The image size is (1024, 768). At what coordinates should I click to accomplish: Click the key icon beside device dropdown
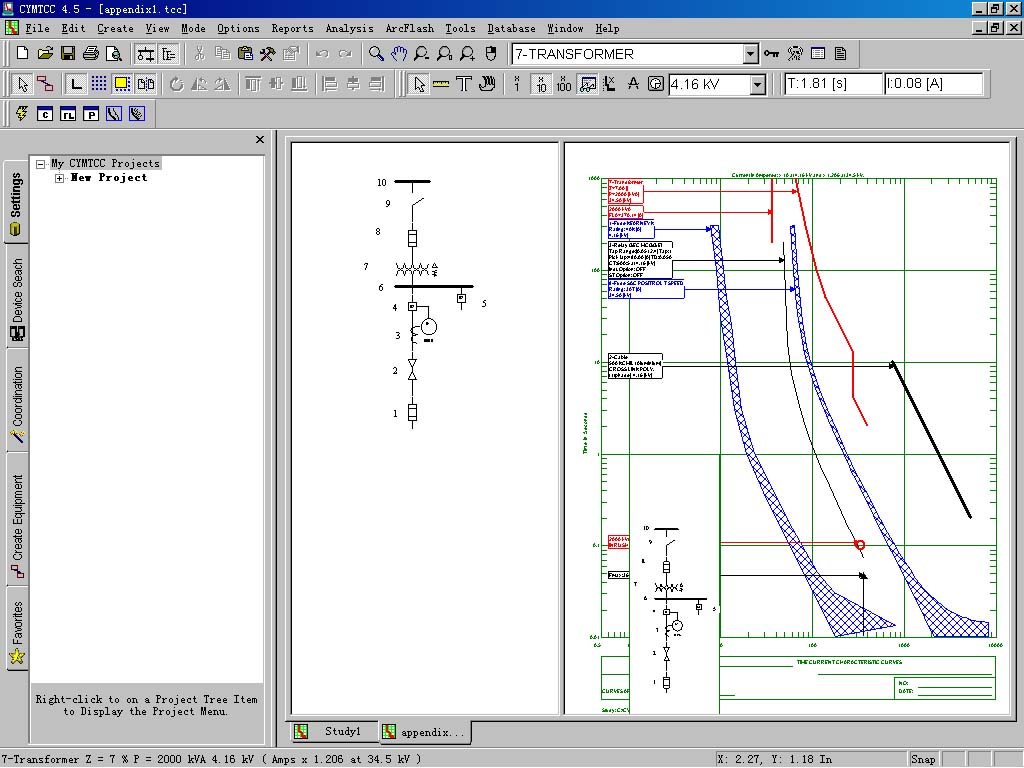pyautogui.click(x=772, y=54)
